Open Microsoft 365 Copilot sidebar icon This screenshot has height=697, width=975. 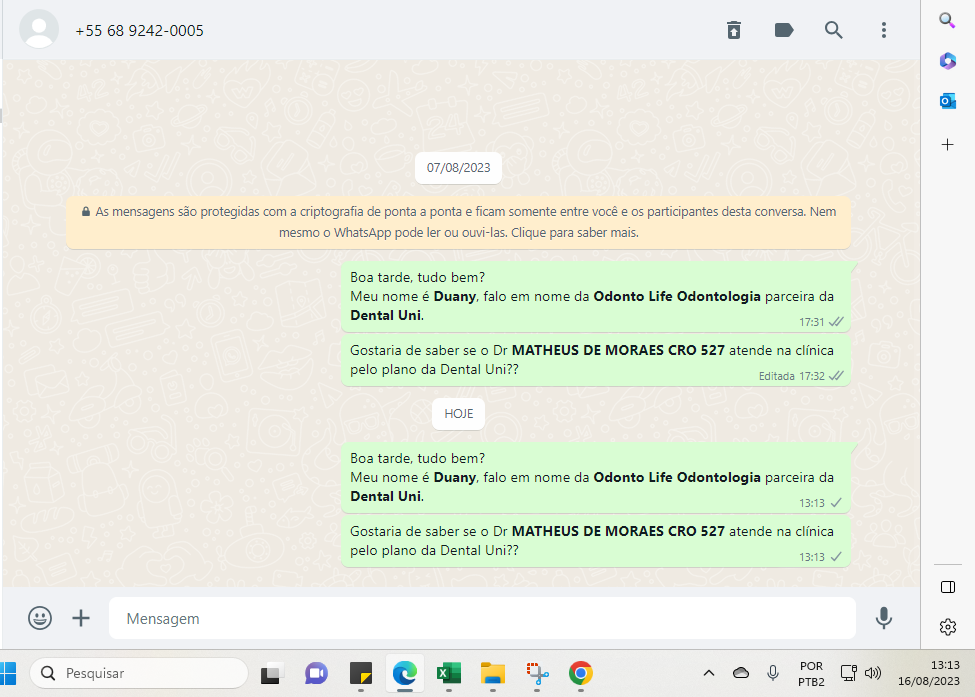pyautogui.click(x=948, y=61)
